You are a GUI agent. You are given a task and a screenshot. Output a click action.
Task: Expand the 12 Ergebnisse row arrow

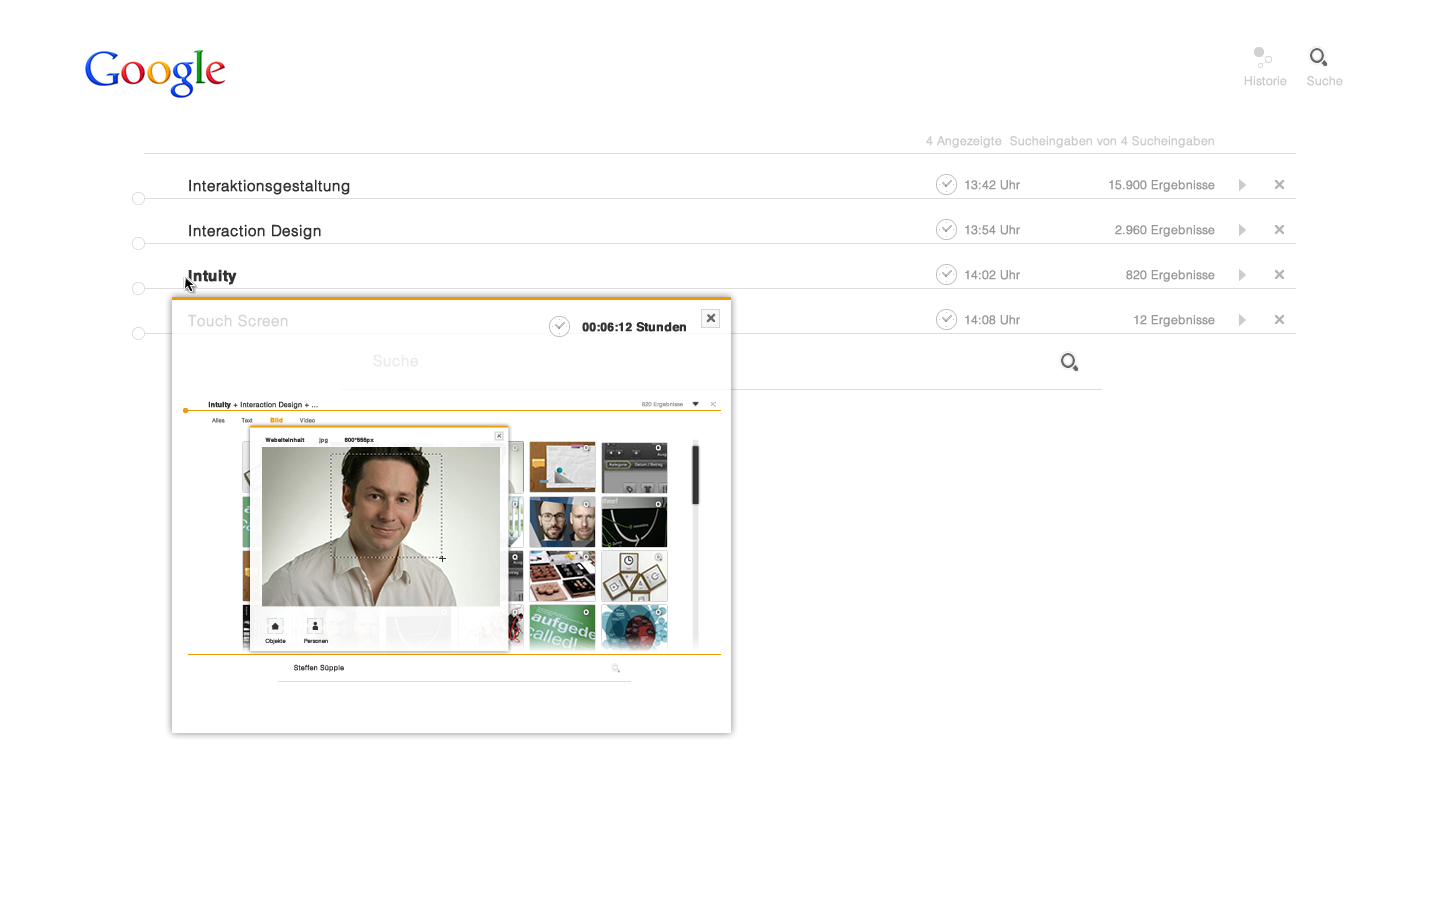tap(1242, 320)
